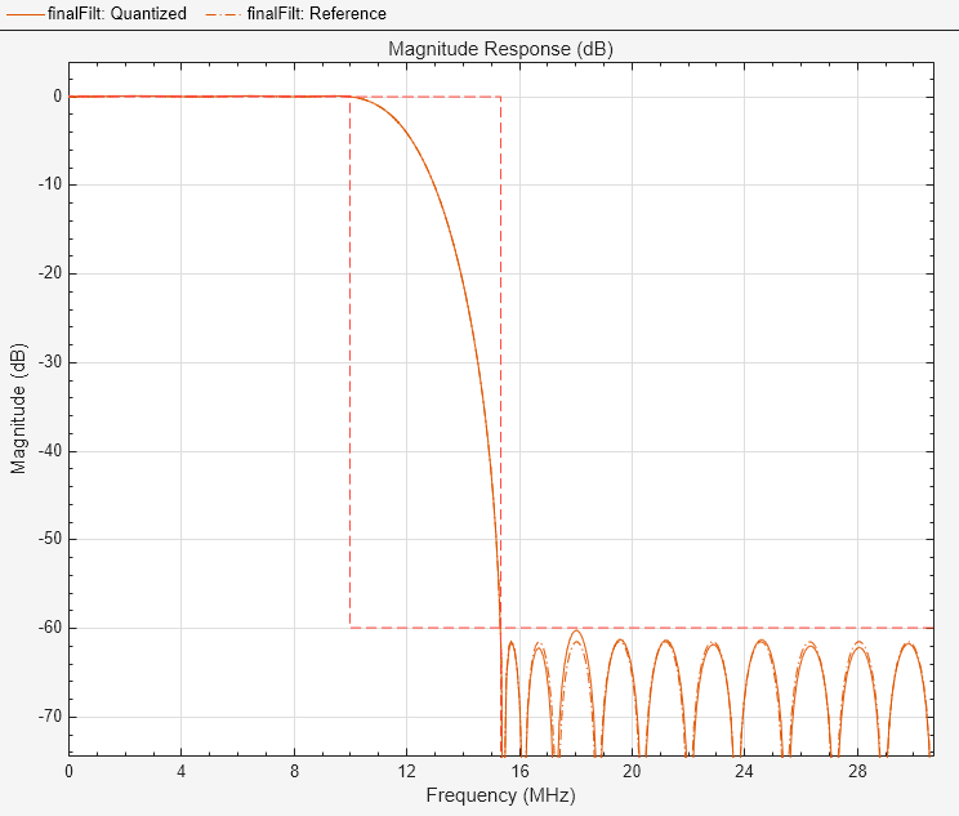959x816 pixels.
Task: Click the x-axis tick label 16
Action: tap(520, 771)
